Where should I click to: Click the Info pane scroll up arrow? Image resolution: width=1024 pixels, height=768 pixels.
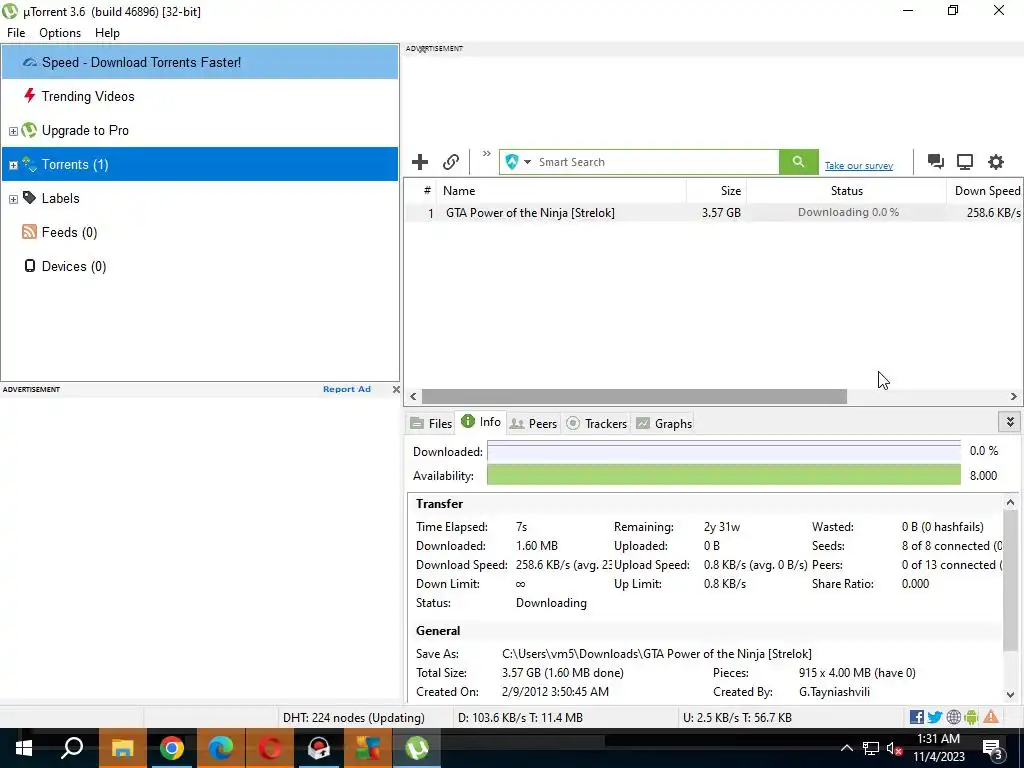(x=1010, y=502)
